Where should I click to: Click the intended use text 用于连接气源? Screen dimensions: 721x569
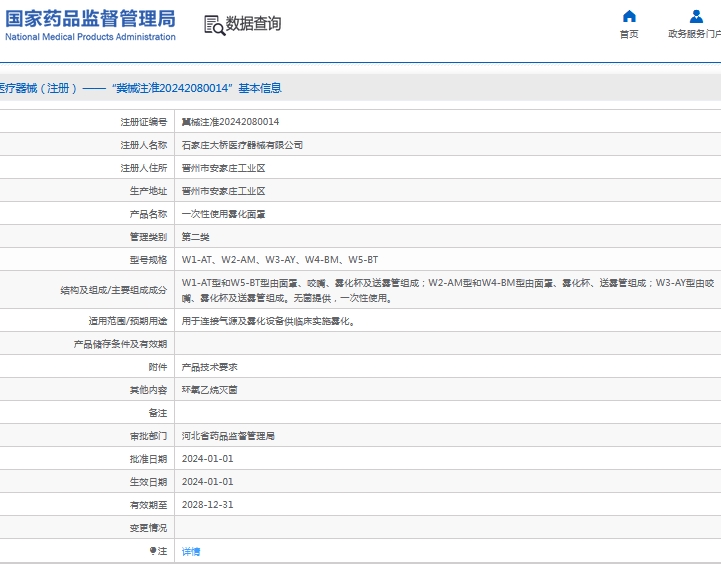point(269,321)
